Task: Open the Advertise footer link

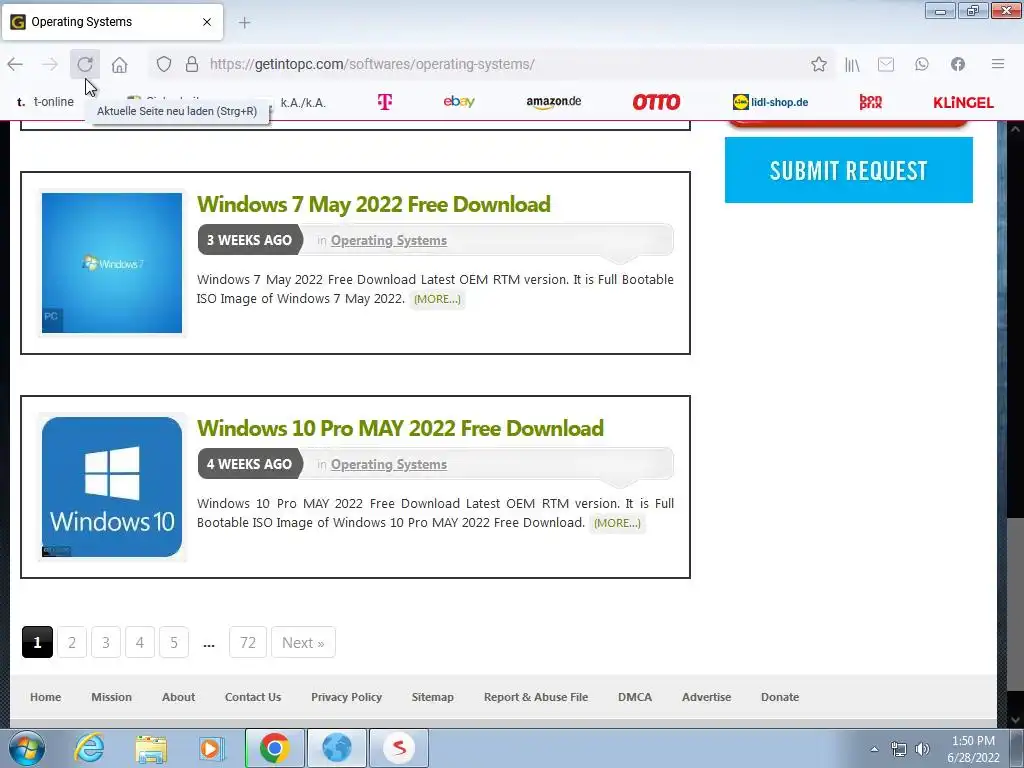Action: tap(707, 697)
